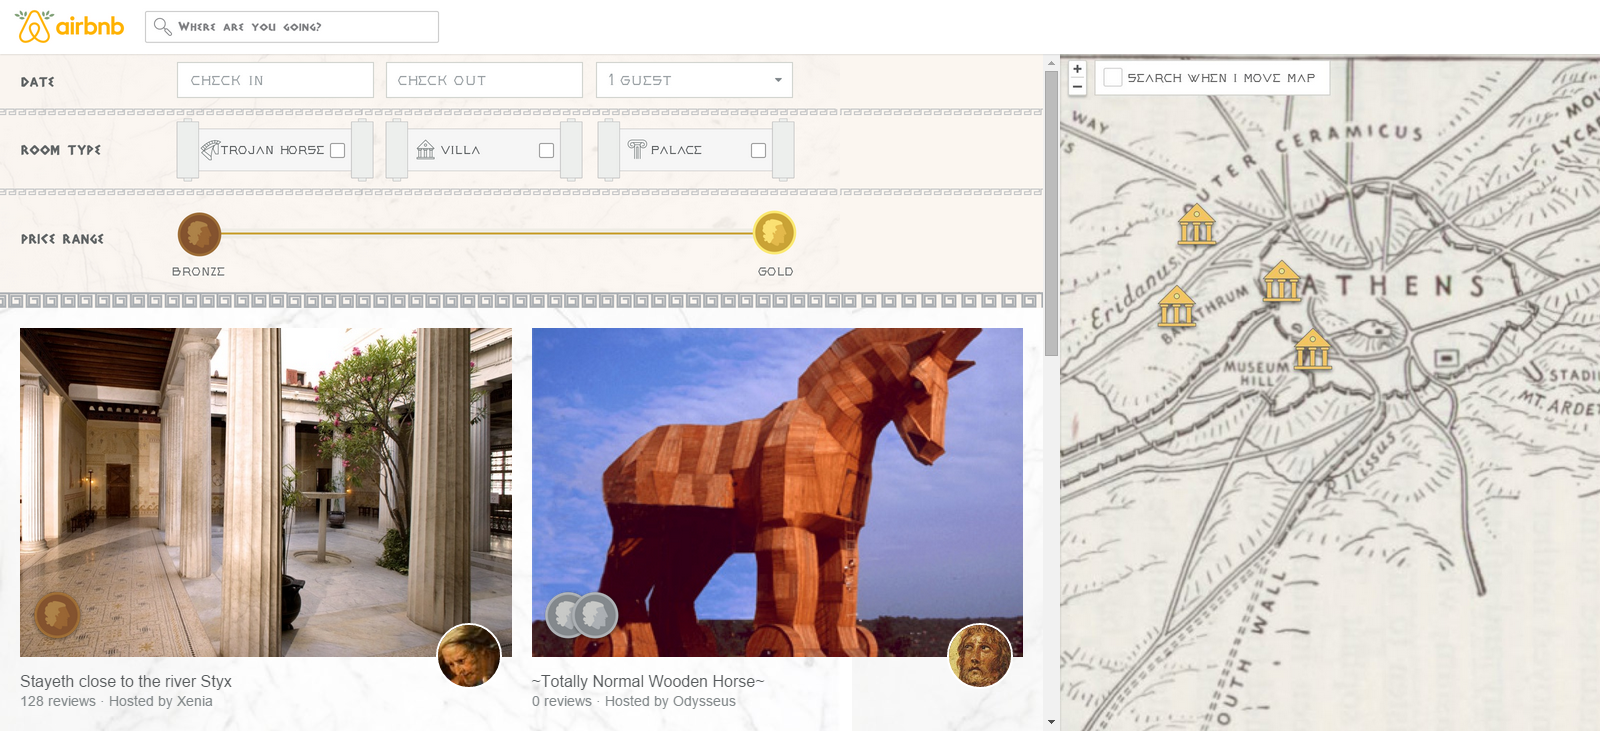The image size is (1600, 731).
Task: Zoom in on the map
Action: click(x=1077, y=69)
